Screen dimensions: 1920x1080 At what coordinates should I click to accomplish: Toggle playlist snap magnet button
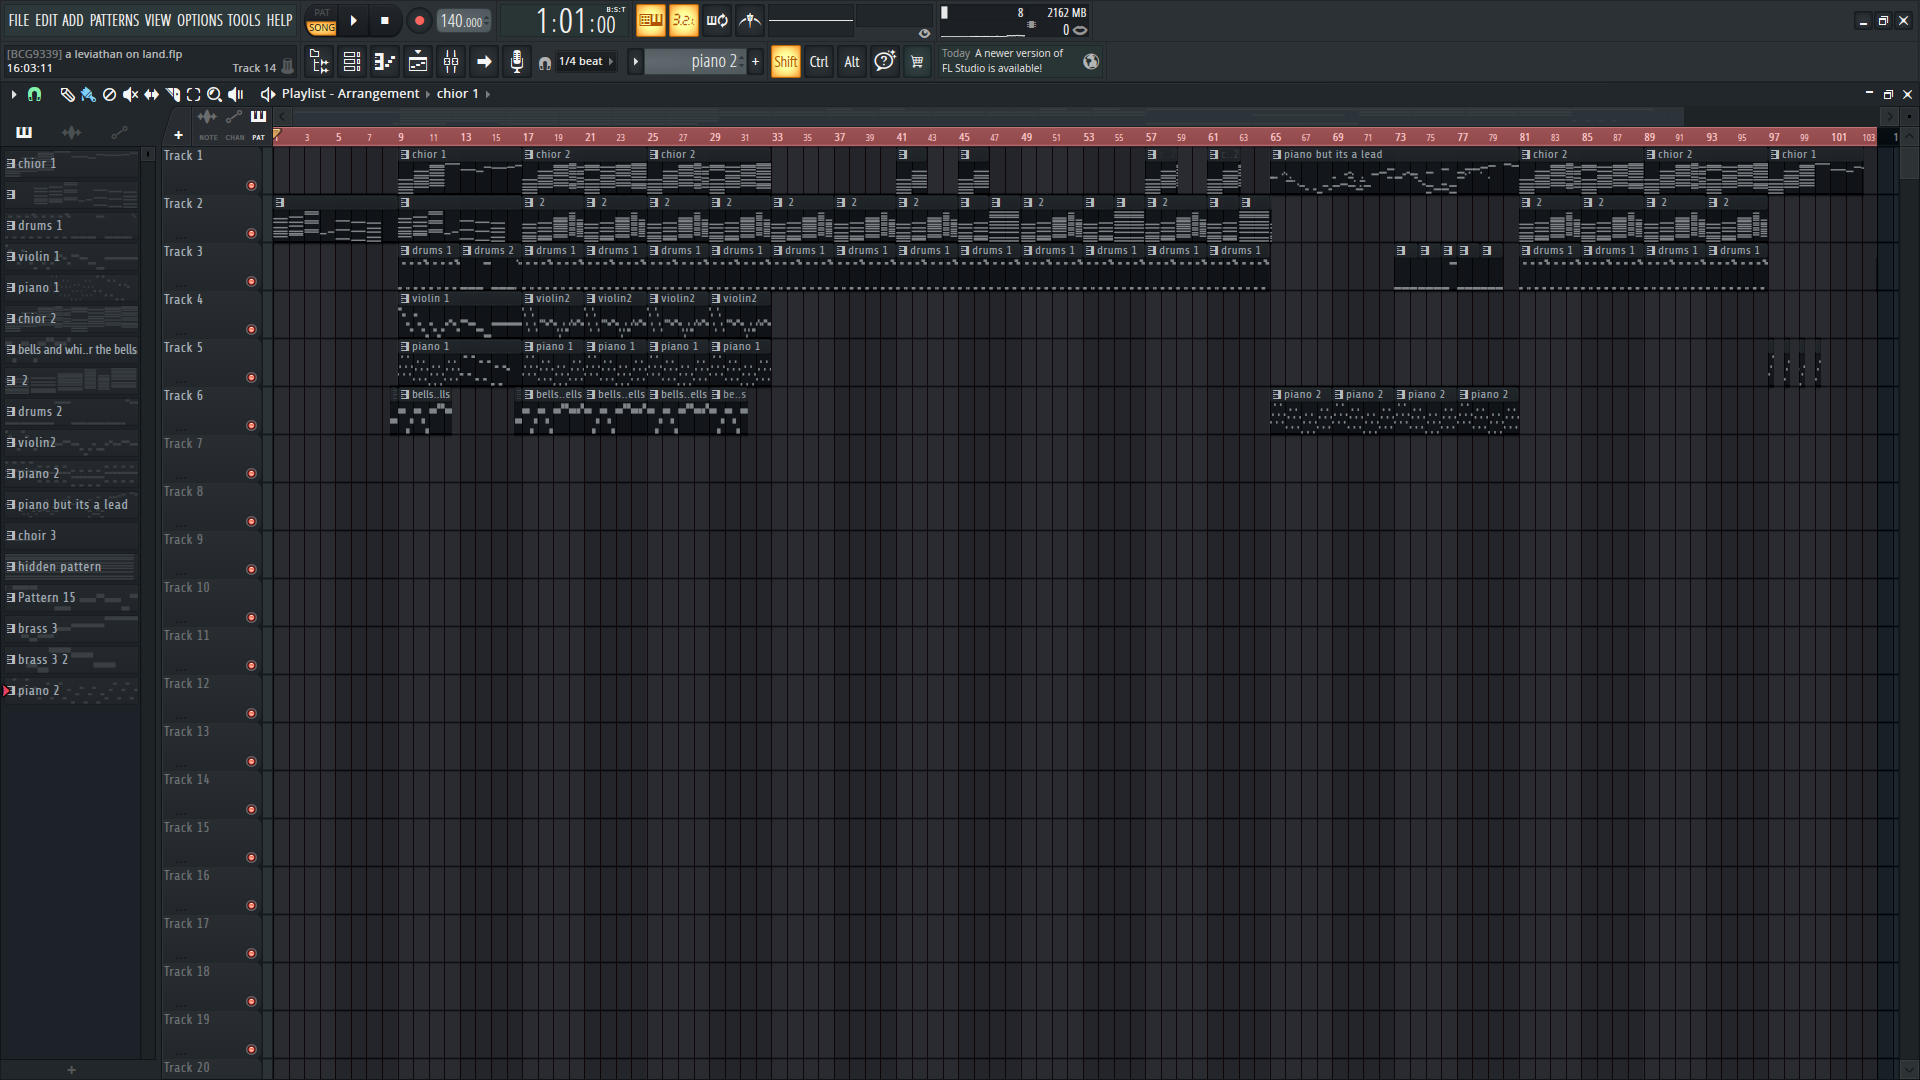click(x=35, y=94)
